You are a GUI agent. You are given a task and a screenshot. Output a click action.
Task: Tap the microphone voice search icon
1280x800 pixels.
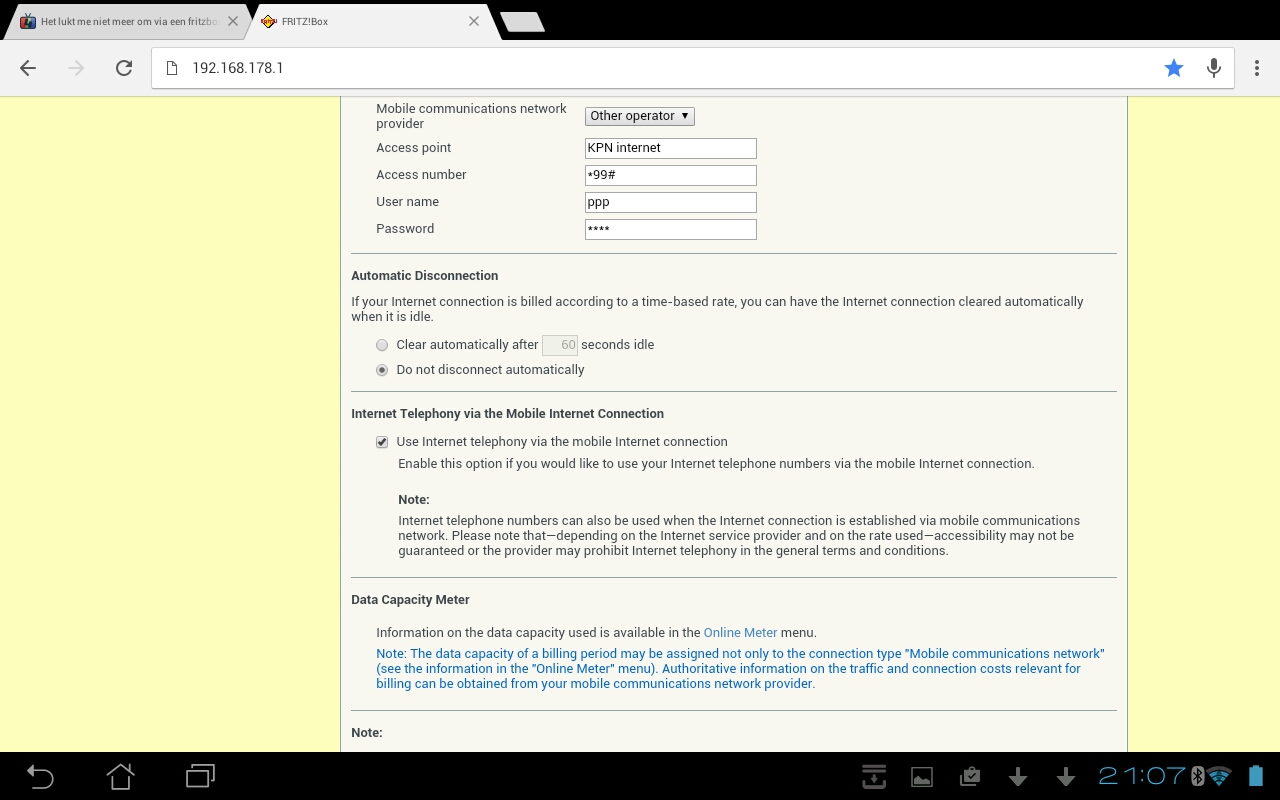tap(1213, 68)
